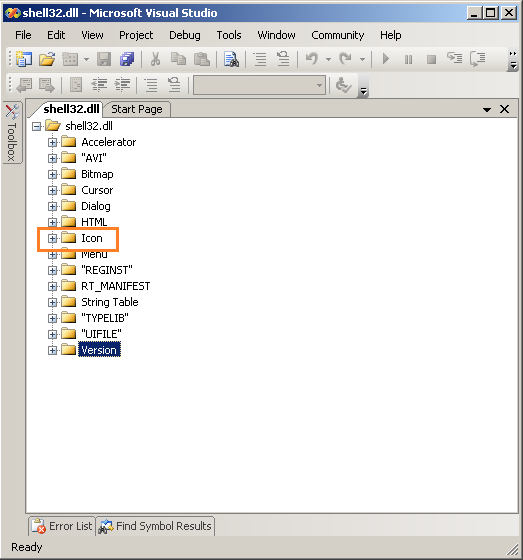This screenshot has height=560, width=523.
Task: Select the RT_MANIFEST tree item
Action: point(115,286)
